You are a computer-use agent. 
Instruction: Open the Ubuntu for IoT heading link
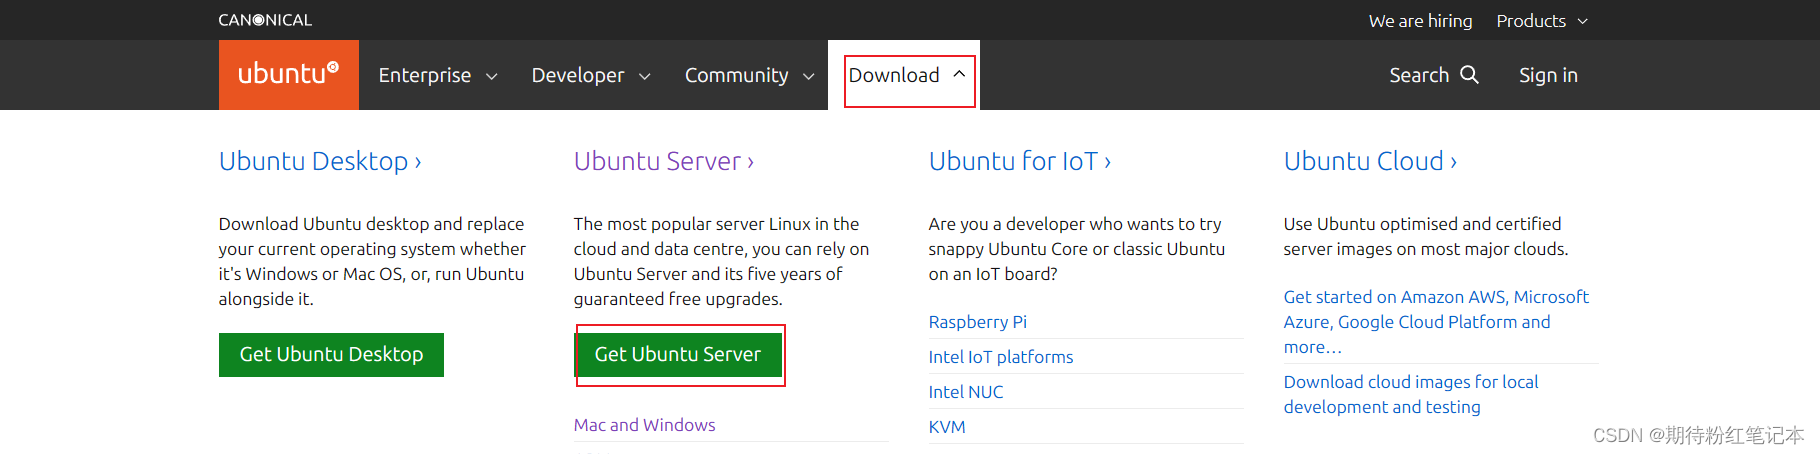point(1020,161)
